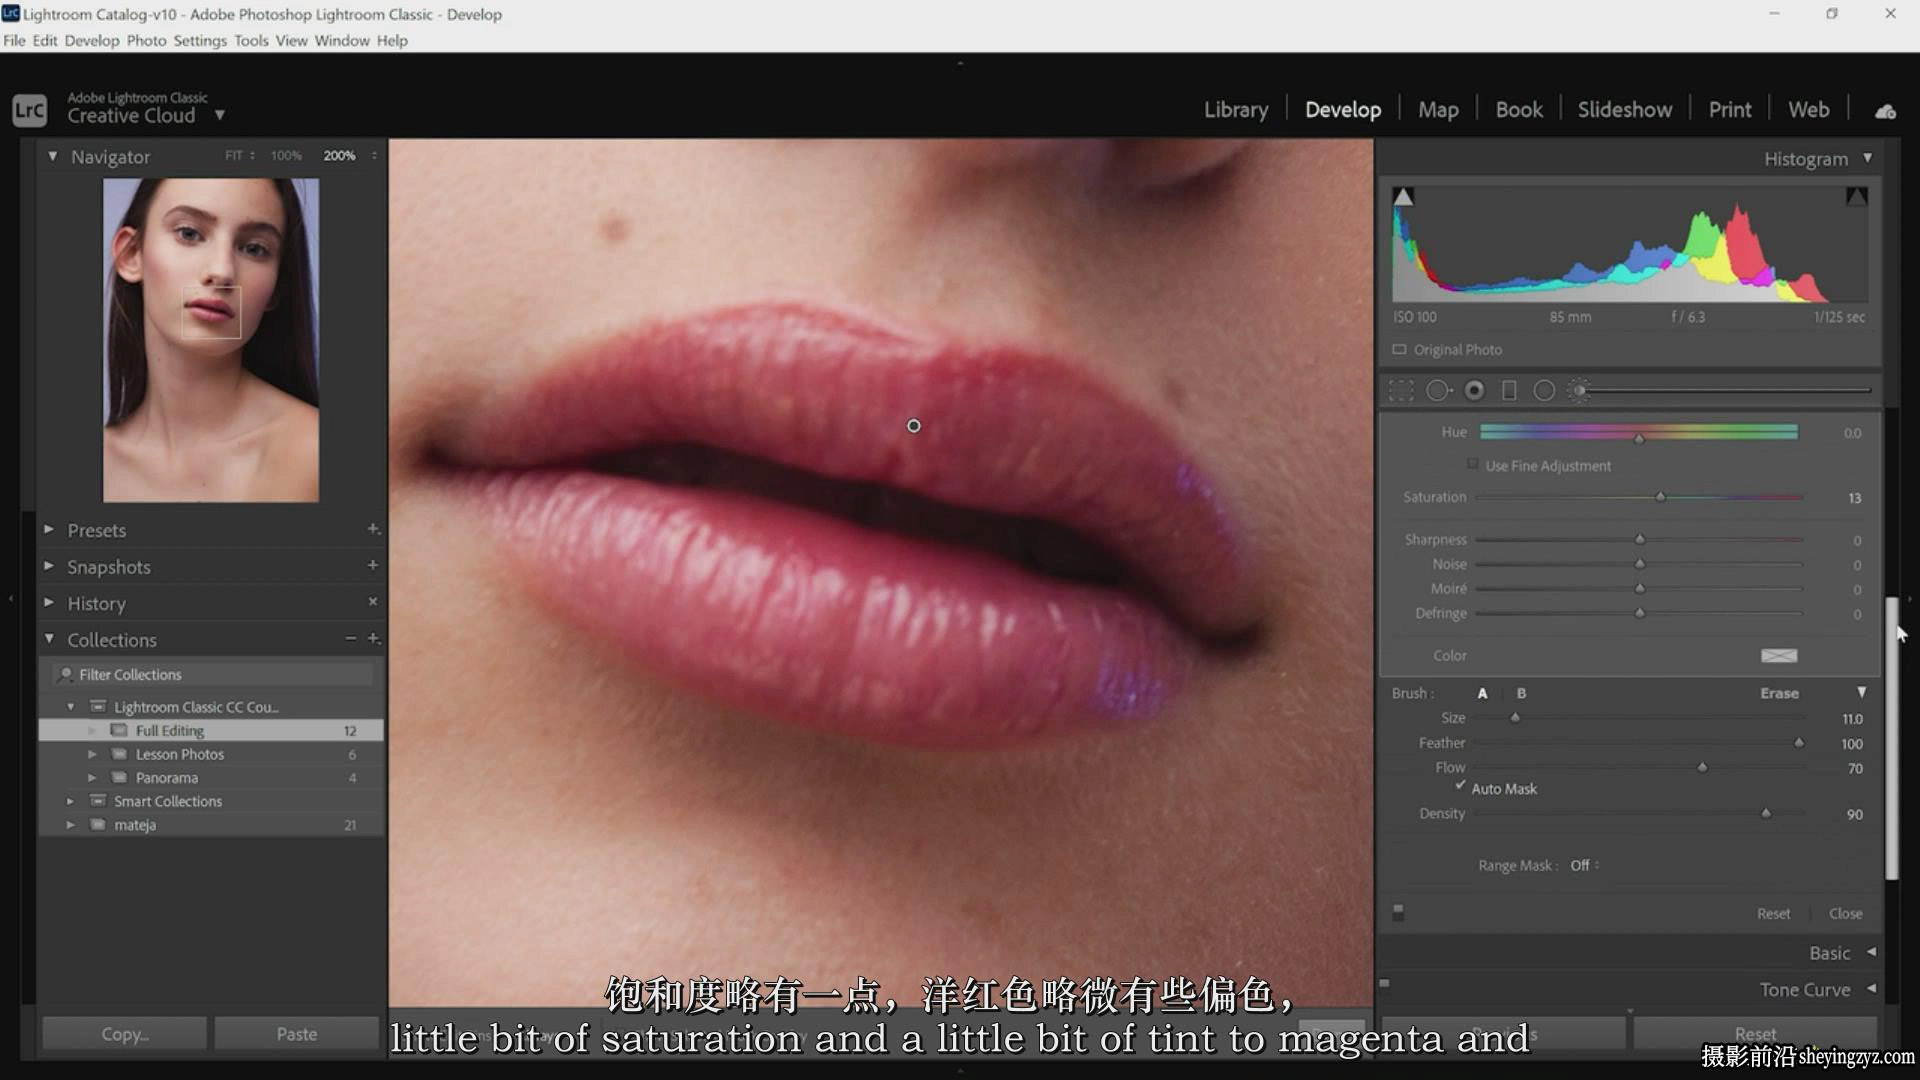Click the Smart Collections set icon
1920x1080 pixels.
[98, 801]
